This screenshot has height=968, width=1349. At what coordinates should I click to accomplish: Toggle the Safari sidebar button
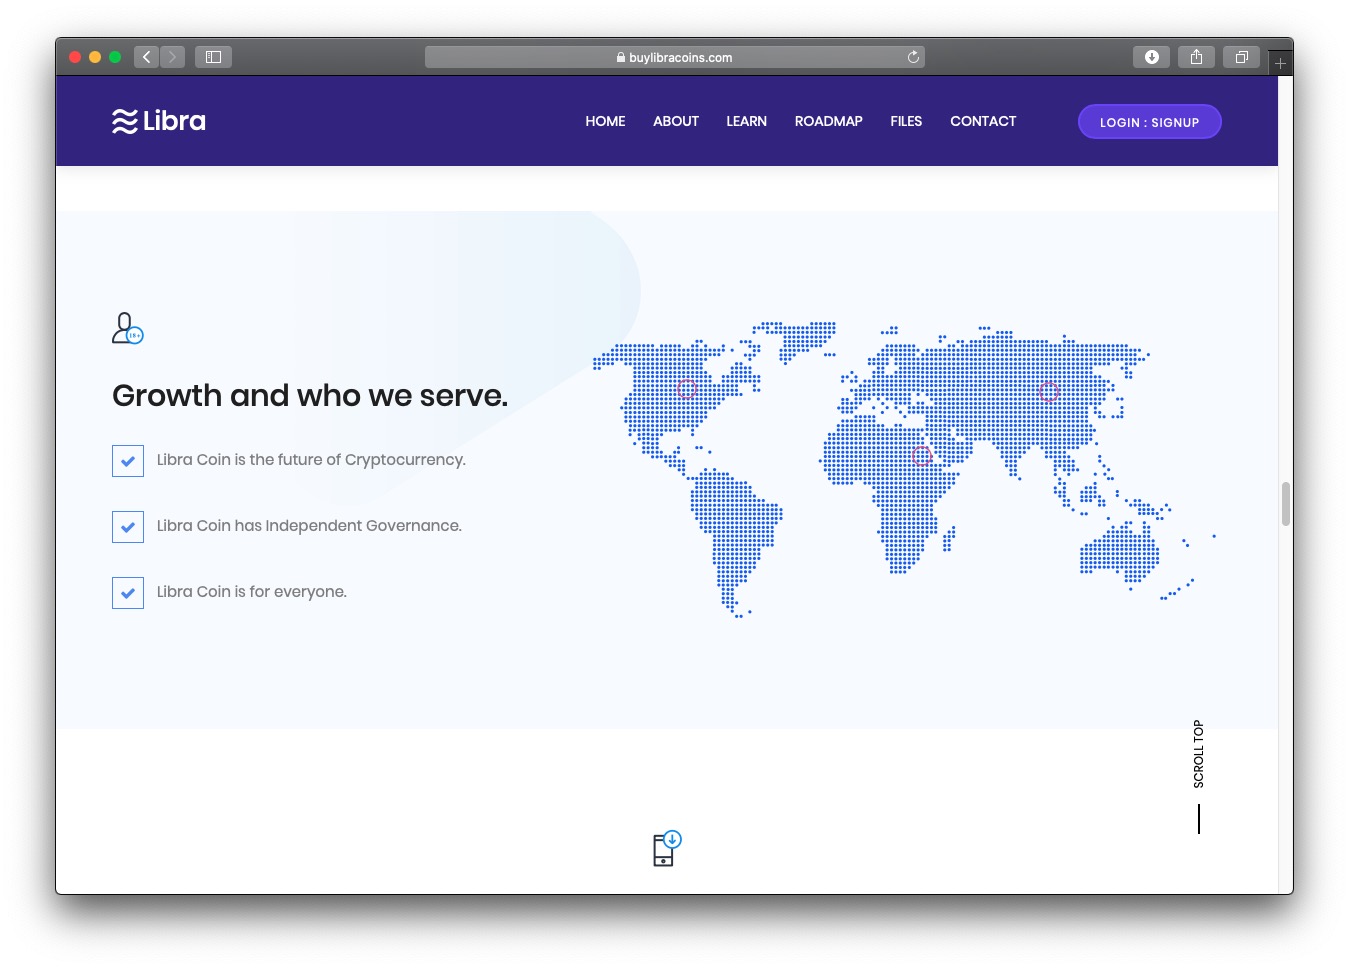coord(213,57)
